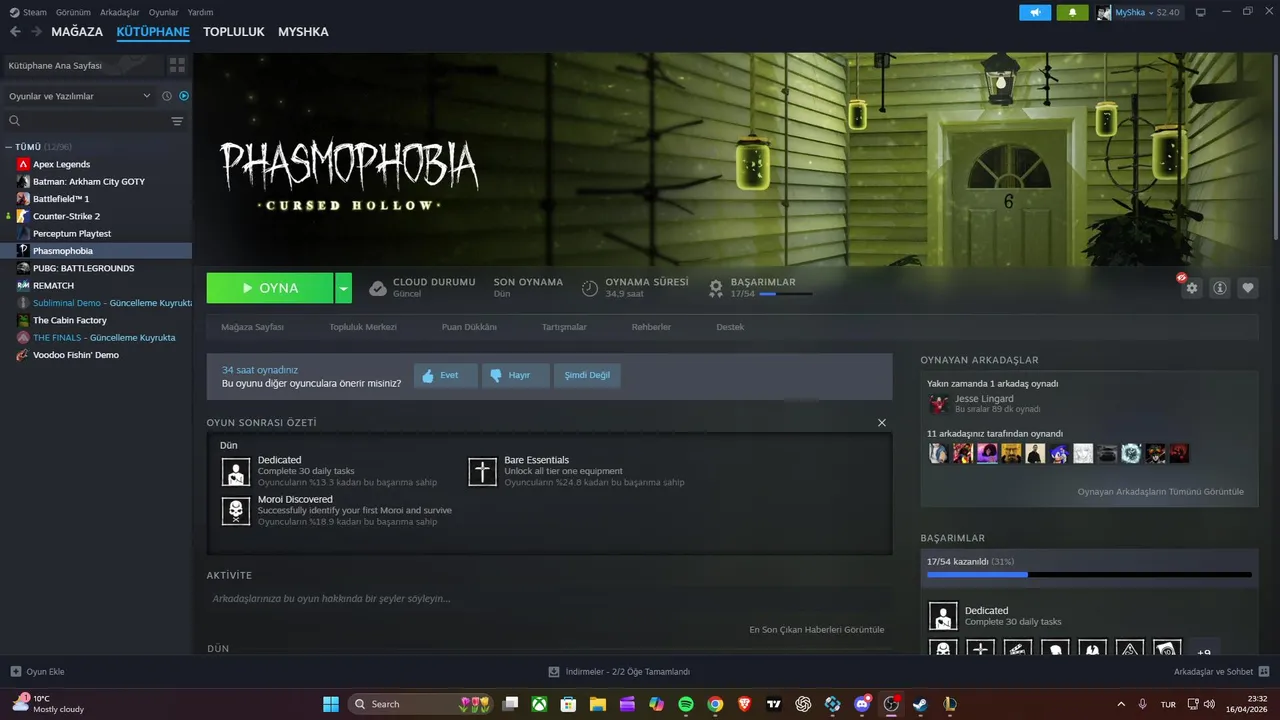The height and width of the screenshot is (720, 1280).
Task: Click Oynayan Arkadaşların Tümünü Görüntüle link
Action: click(x=1161, y=492)
